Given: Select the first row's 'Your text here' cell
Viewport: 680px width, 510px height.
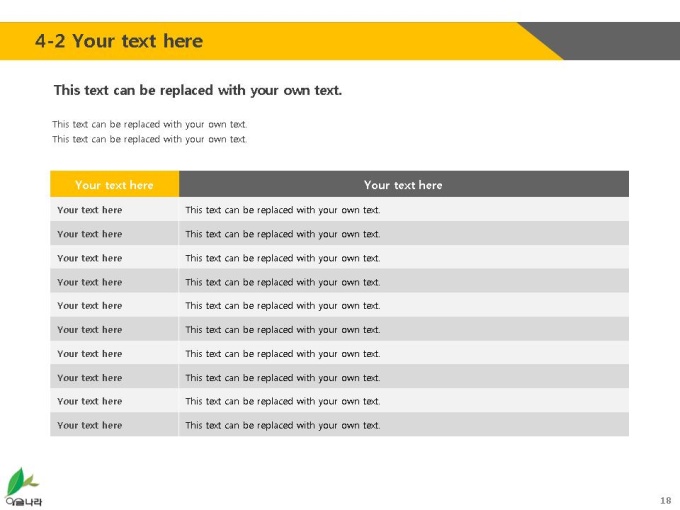Looking at the screenshot, I should click(x=114, y=210).
